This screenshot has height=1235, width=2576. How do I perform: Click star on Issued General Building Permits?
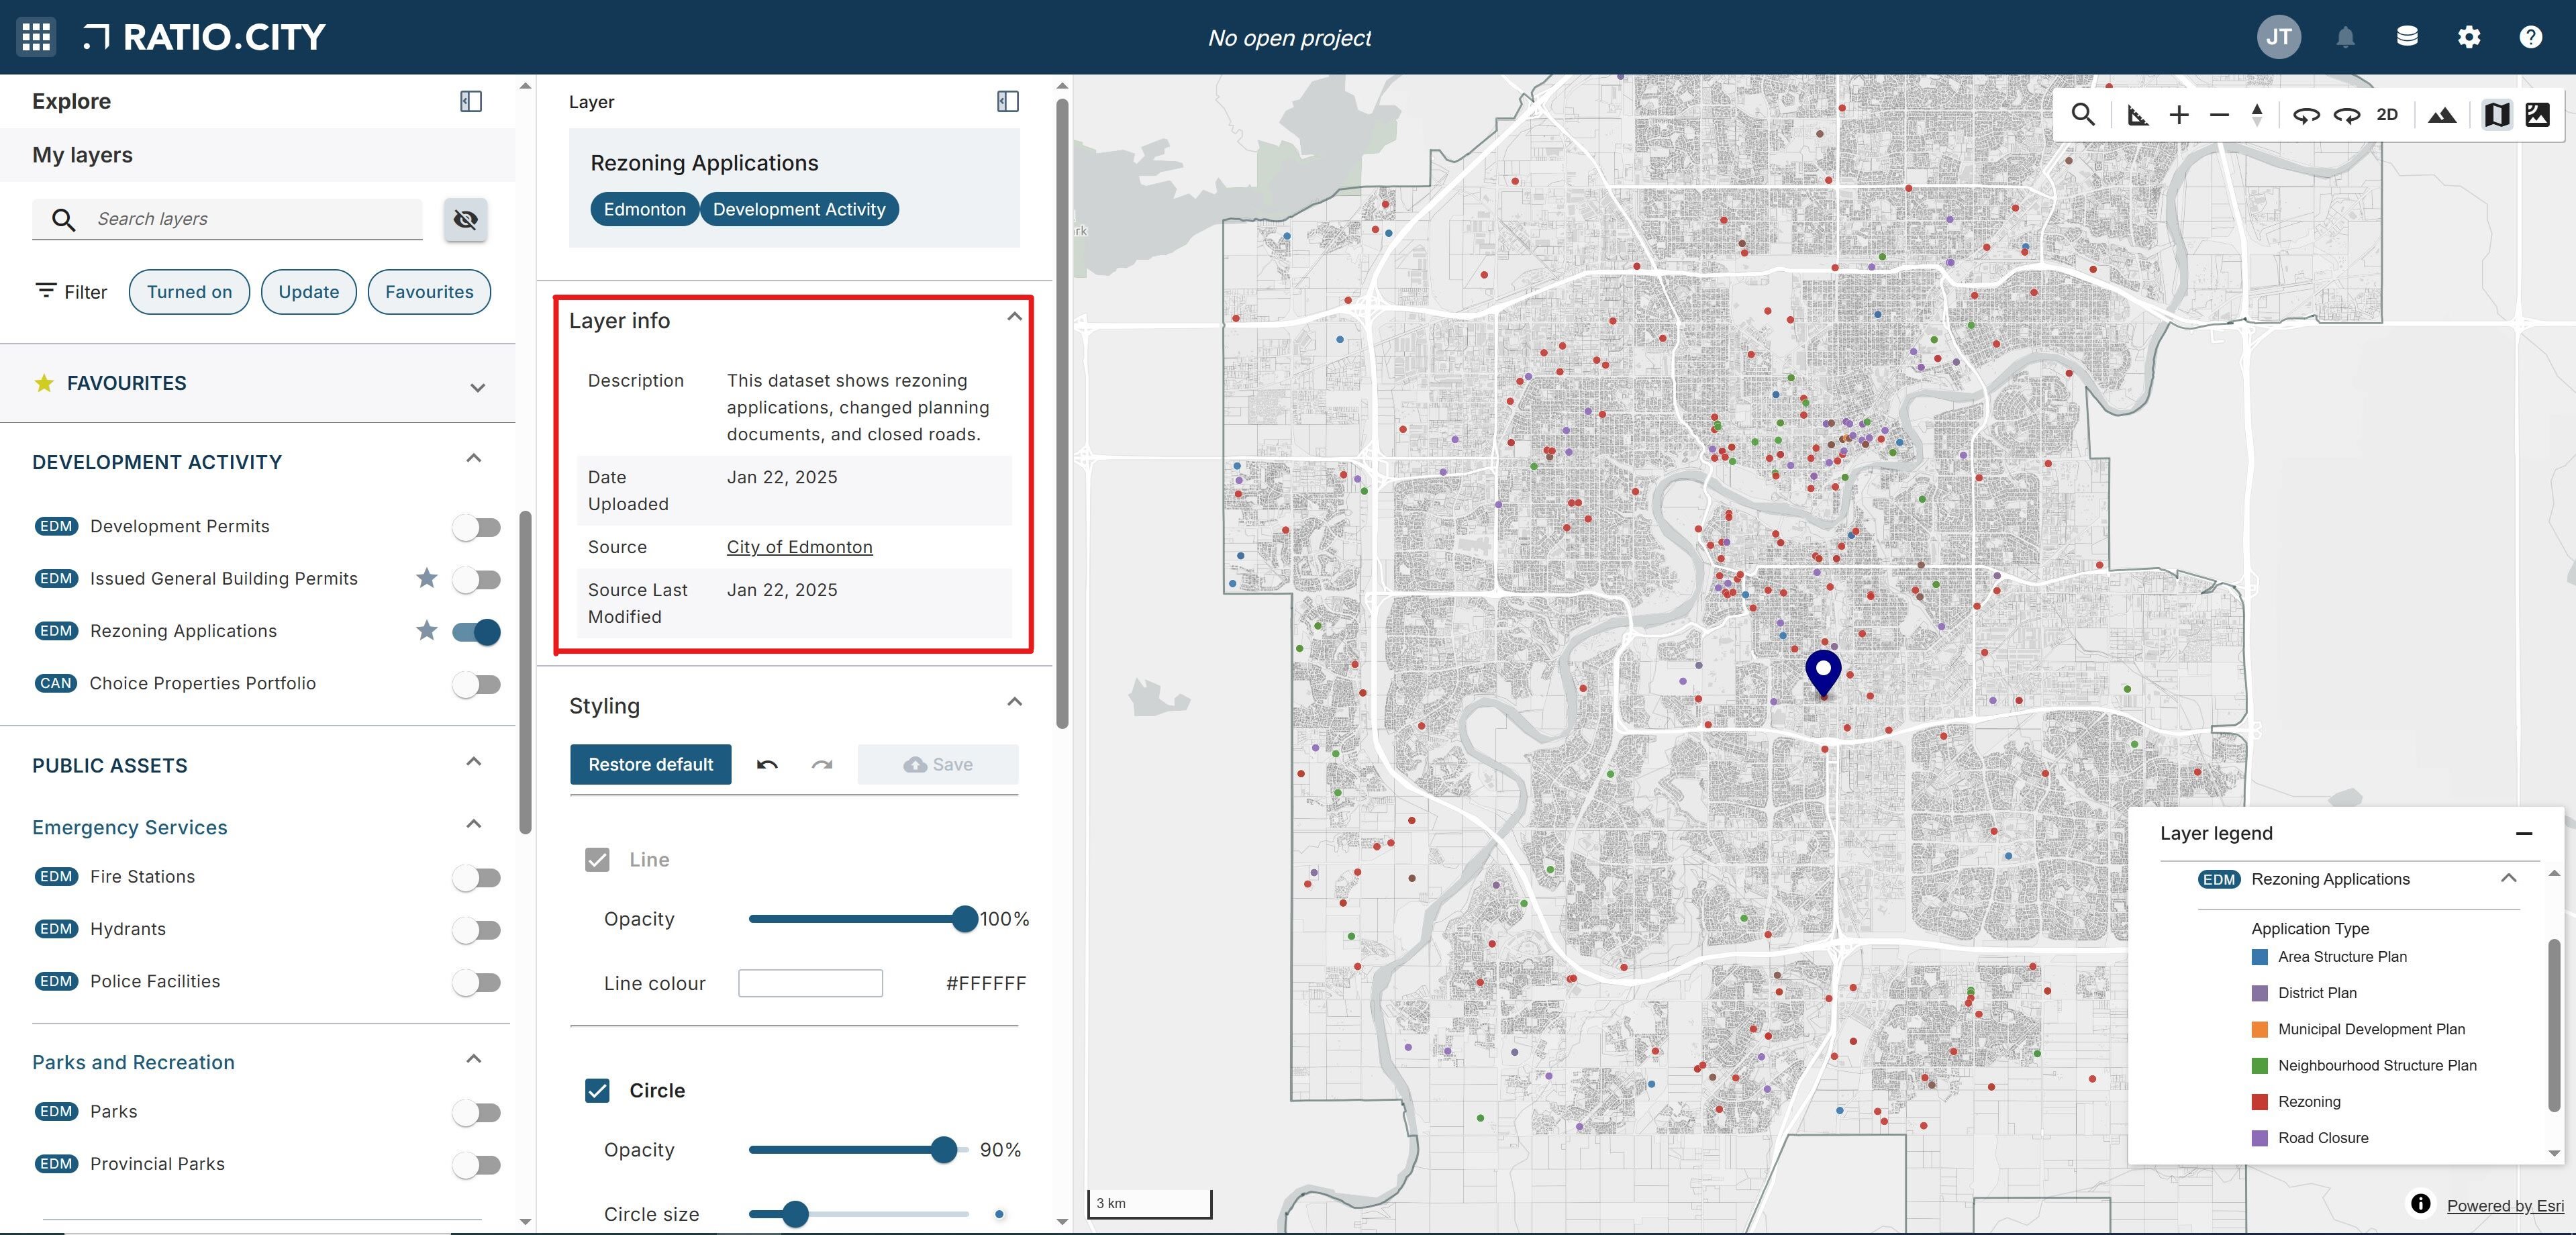point(427,578)
